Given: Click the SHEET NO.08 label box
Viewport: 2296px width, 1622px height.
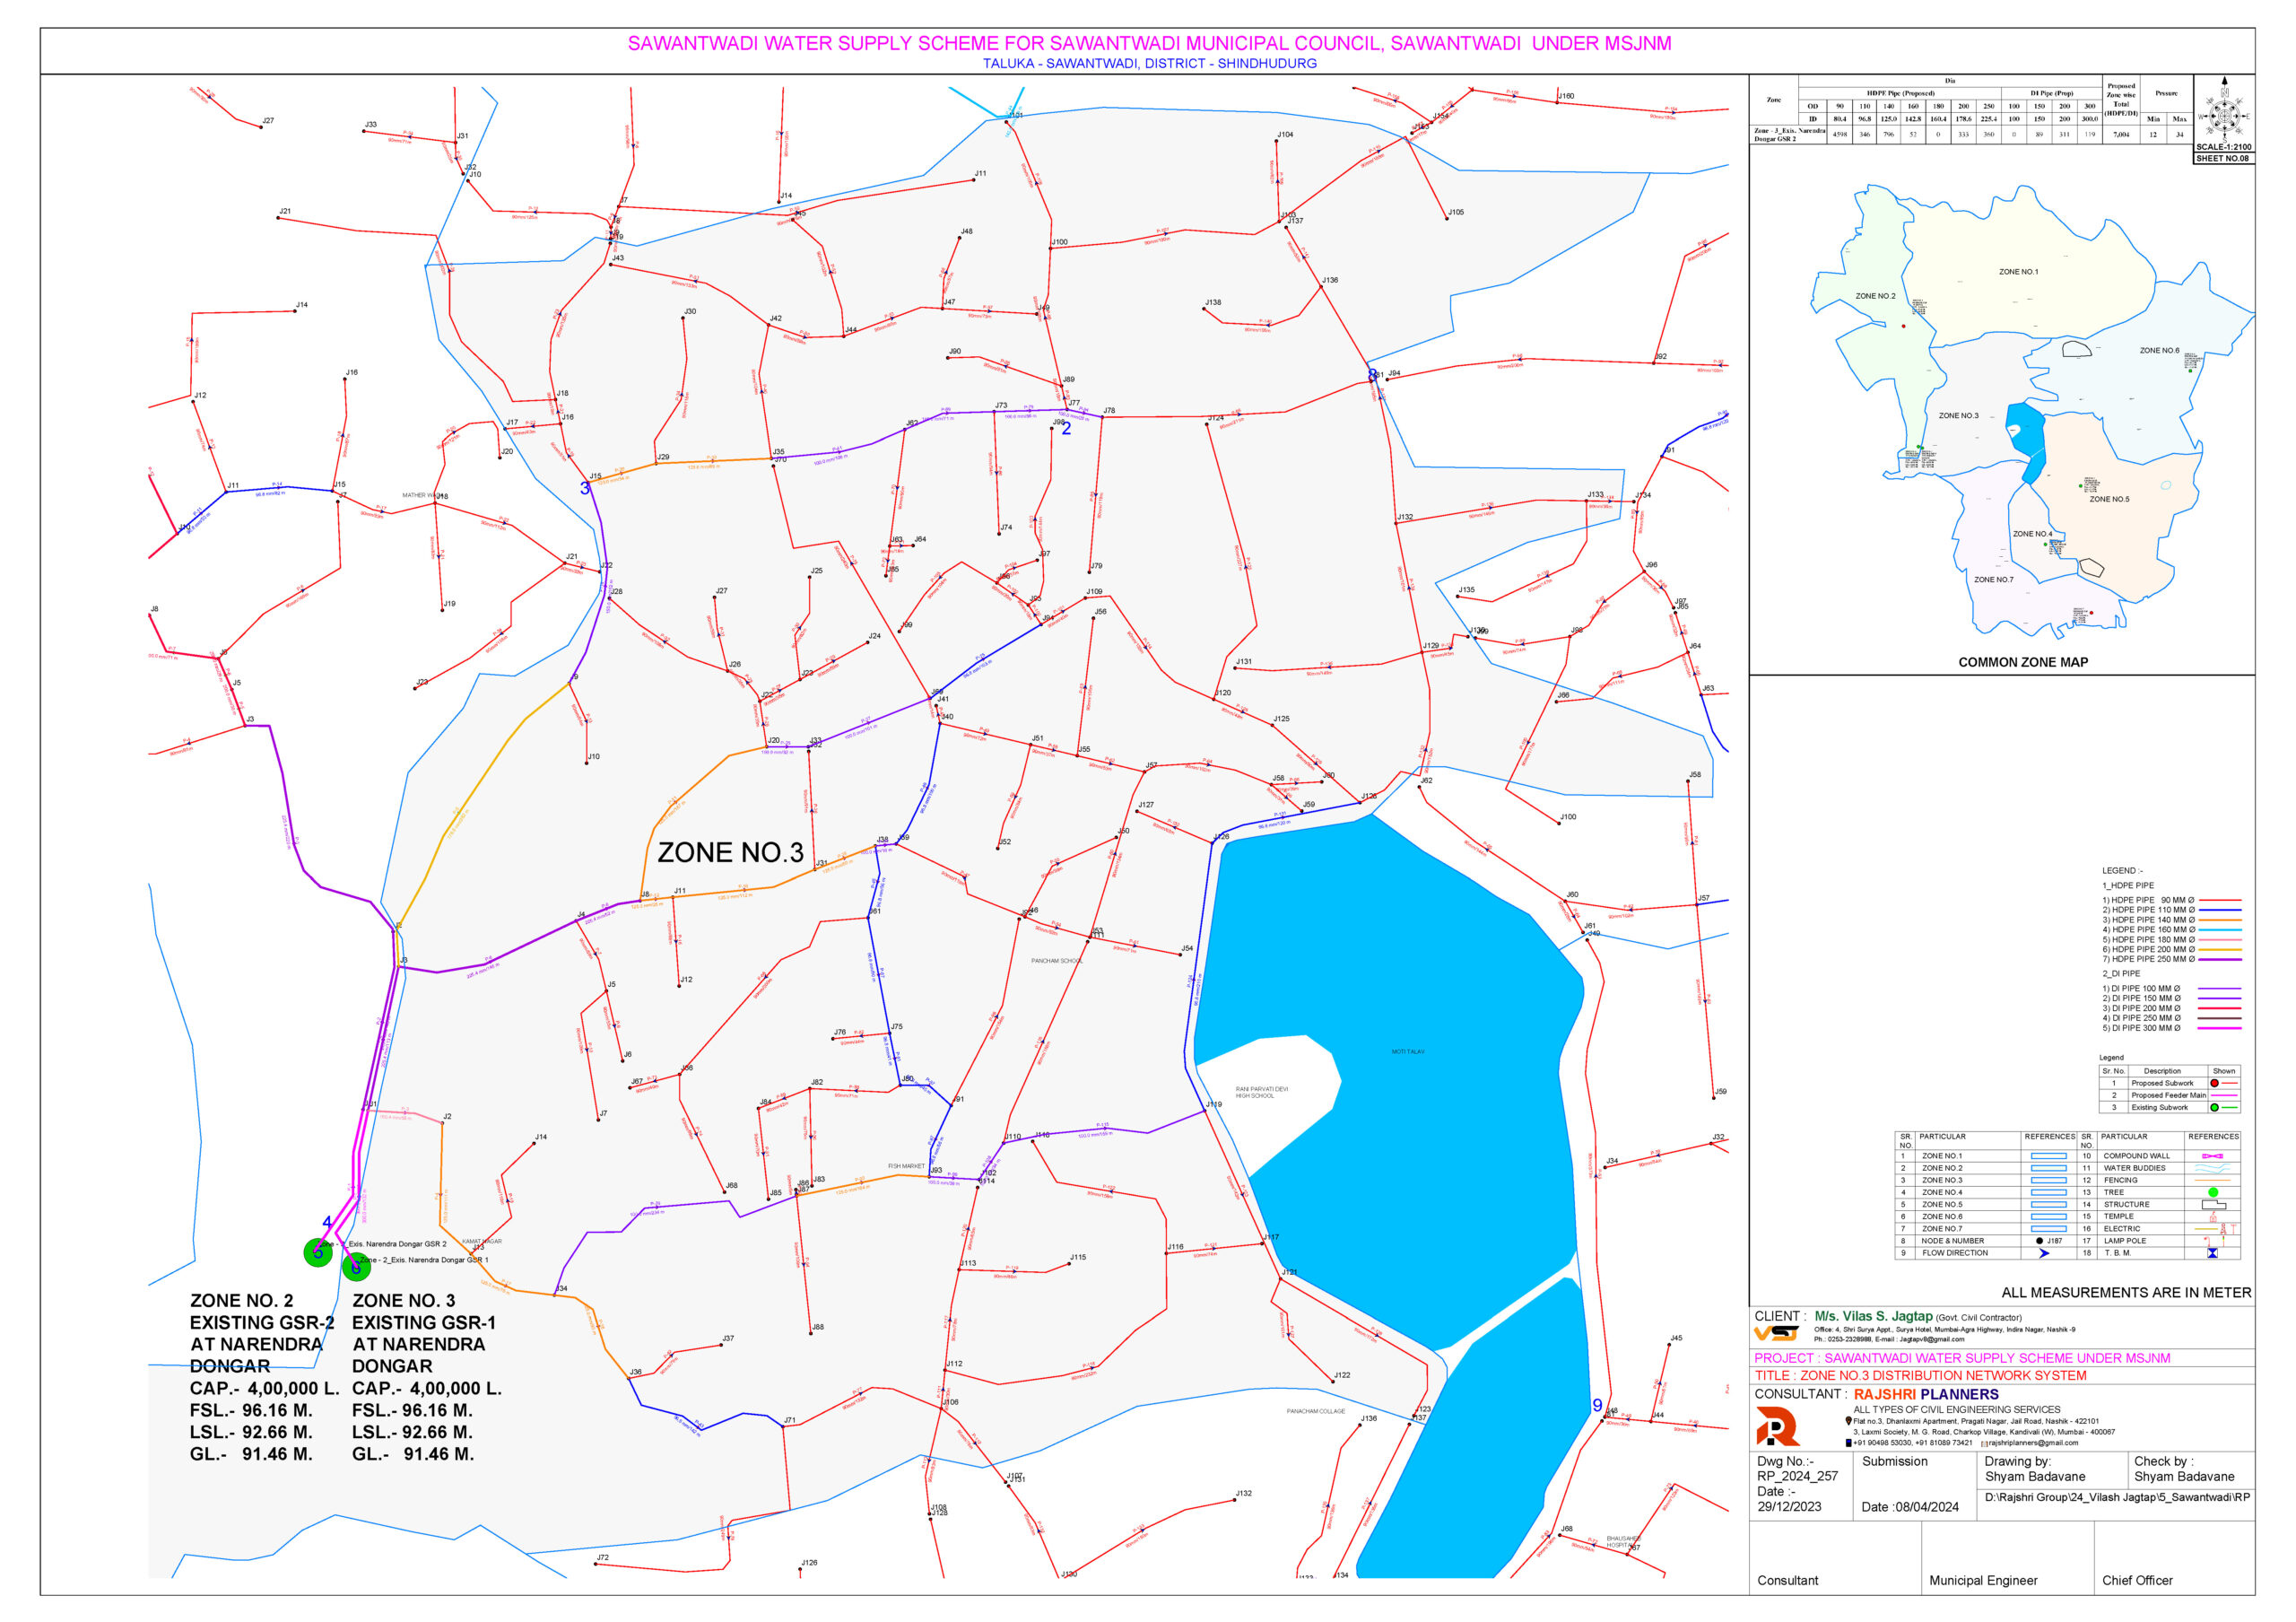Looking at the screenshot, I should click(x=2222, y=158).
